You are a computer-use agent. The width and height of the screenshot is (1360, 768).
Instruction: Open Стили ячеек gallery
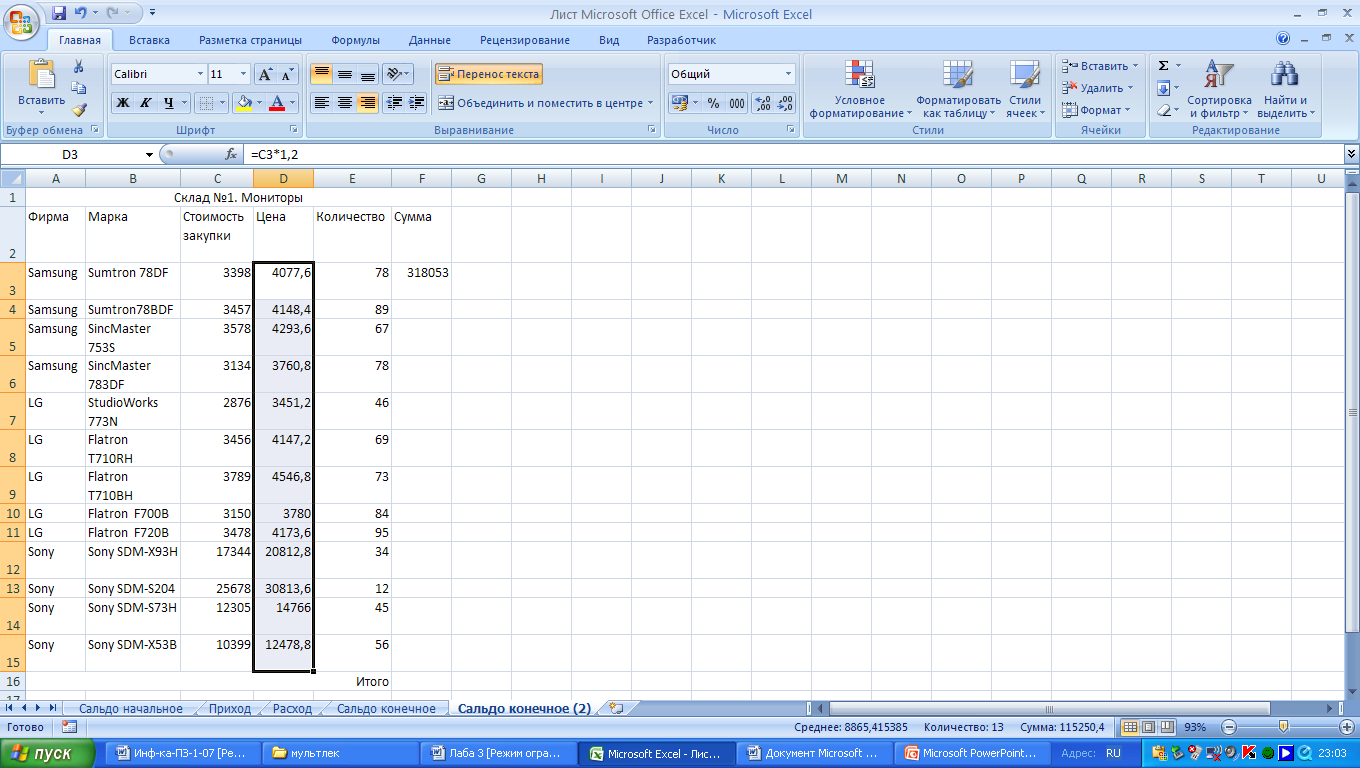1025,89
